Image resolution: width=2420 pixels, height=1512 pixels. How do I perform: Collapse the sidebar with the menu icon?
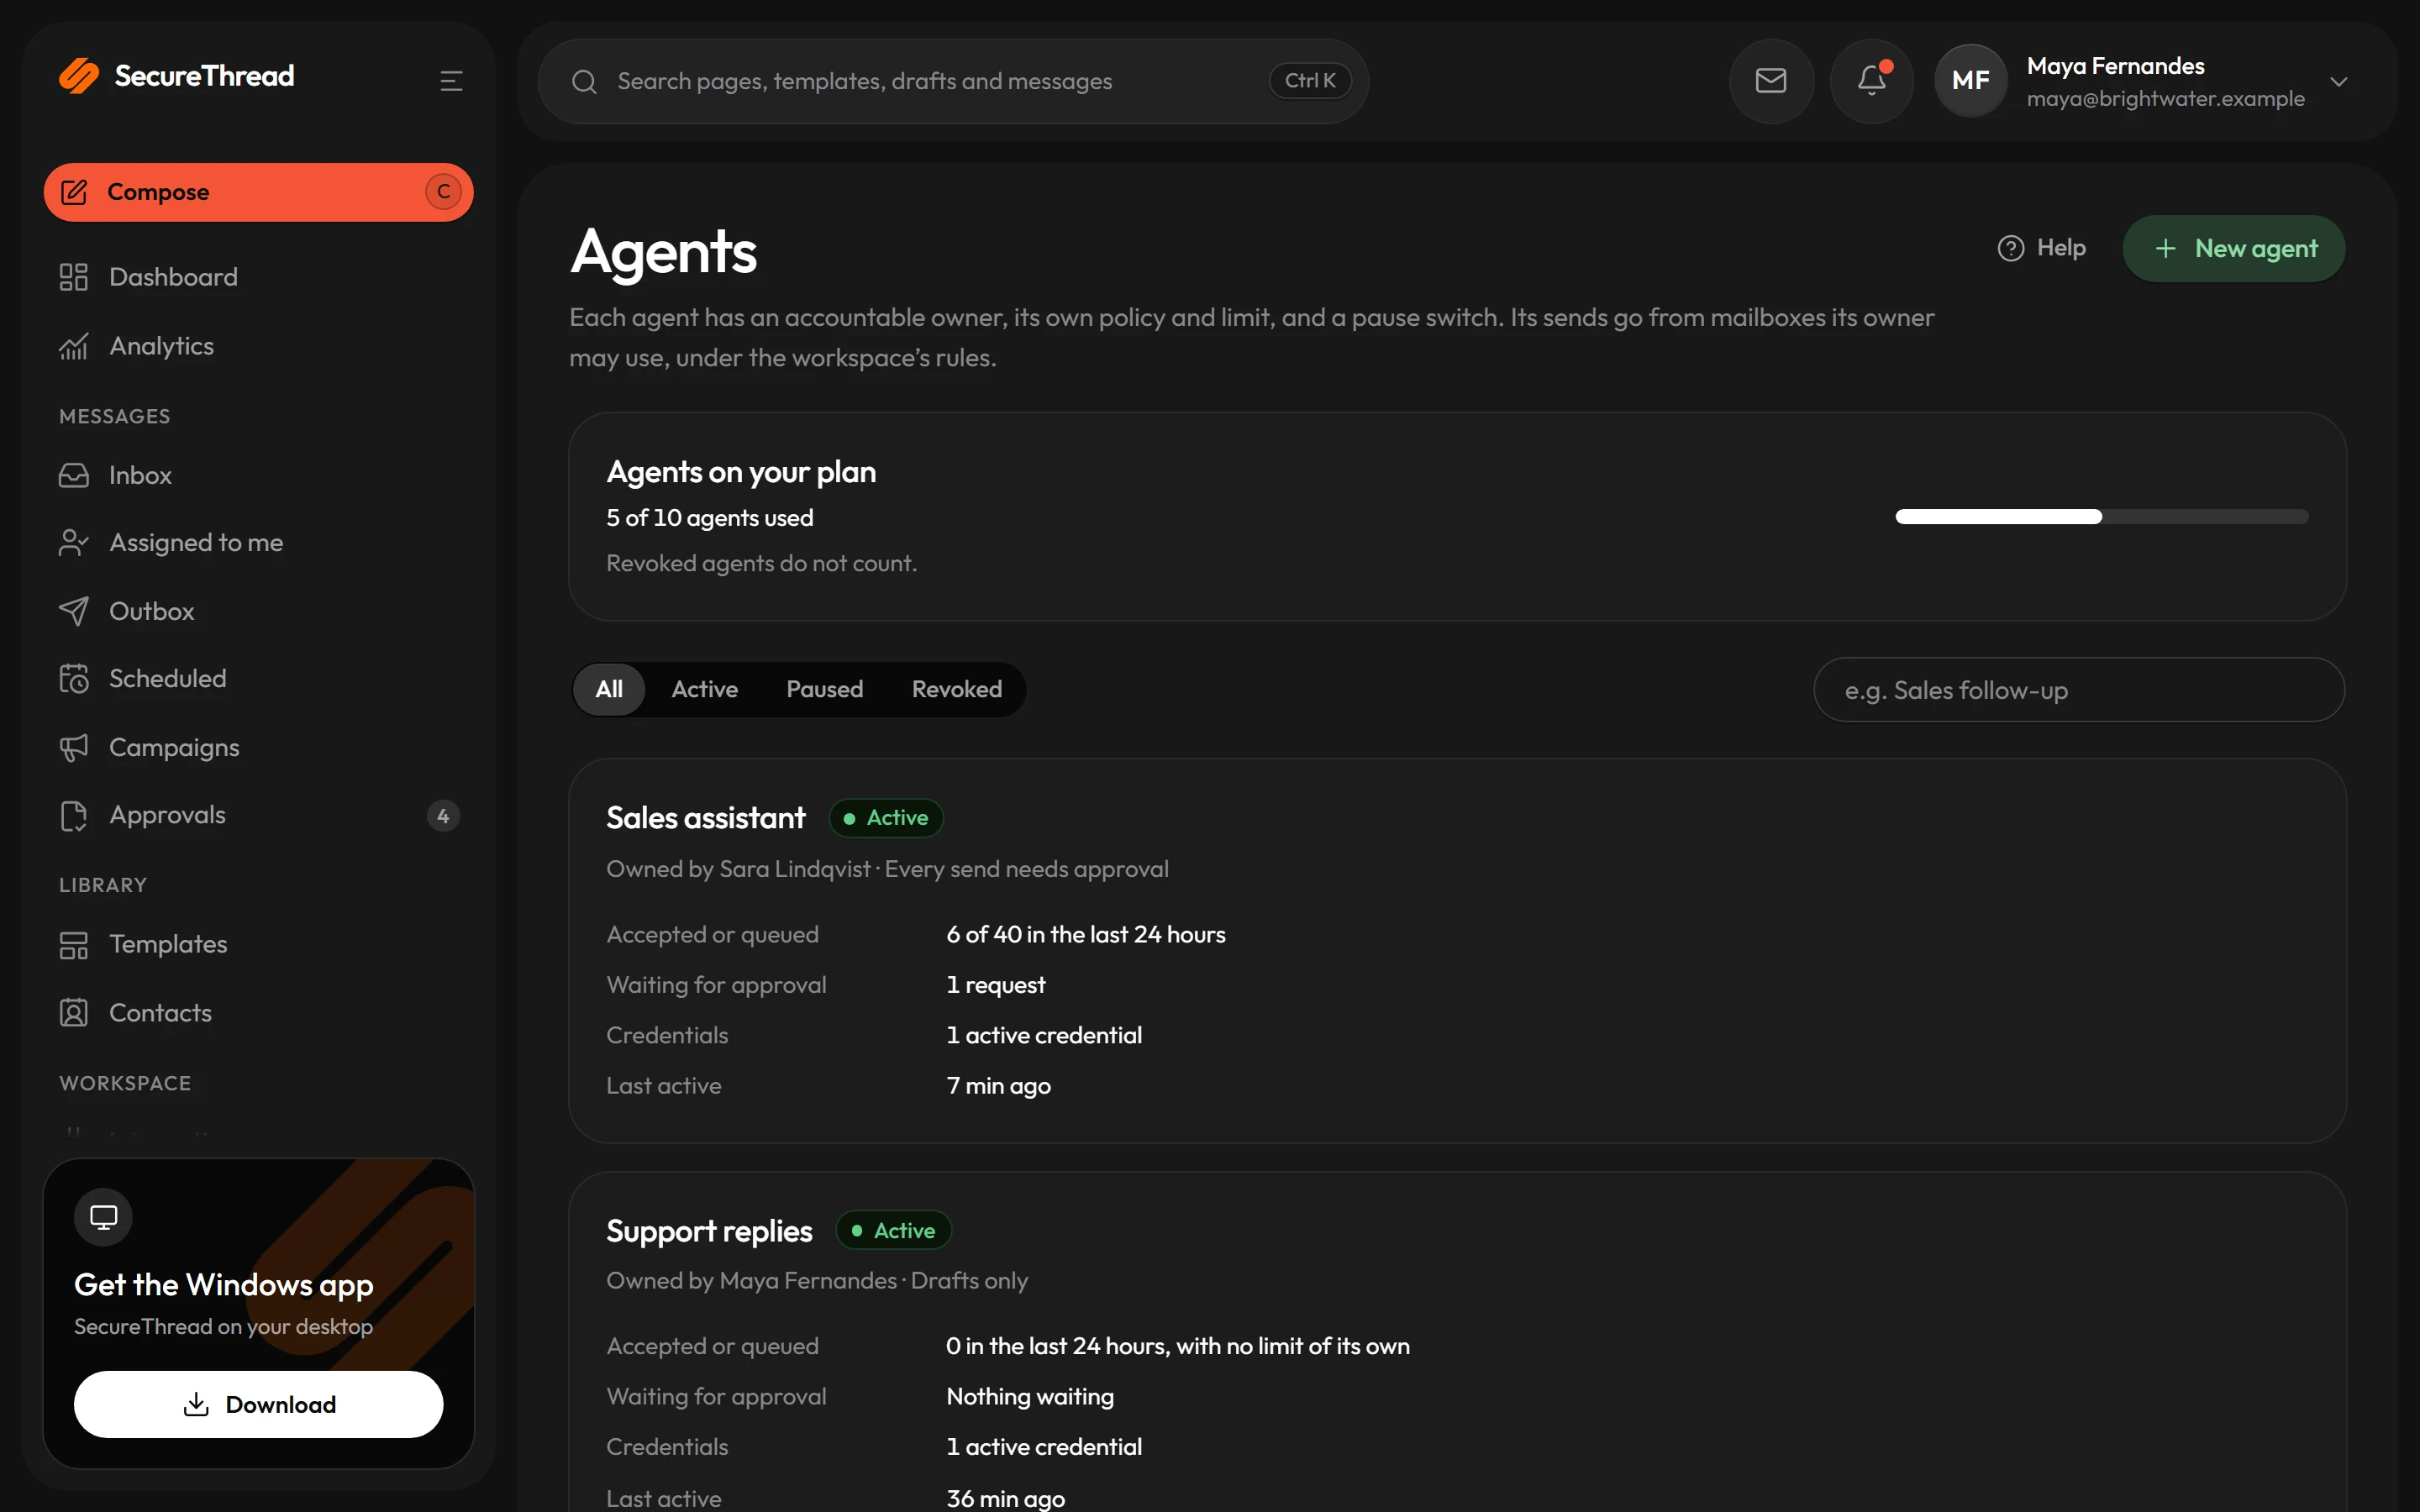tap(451, 81)
